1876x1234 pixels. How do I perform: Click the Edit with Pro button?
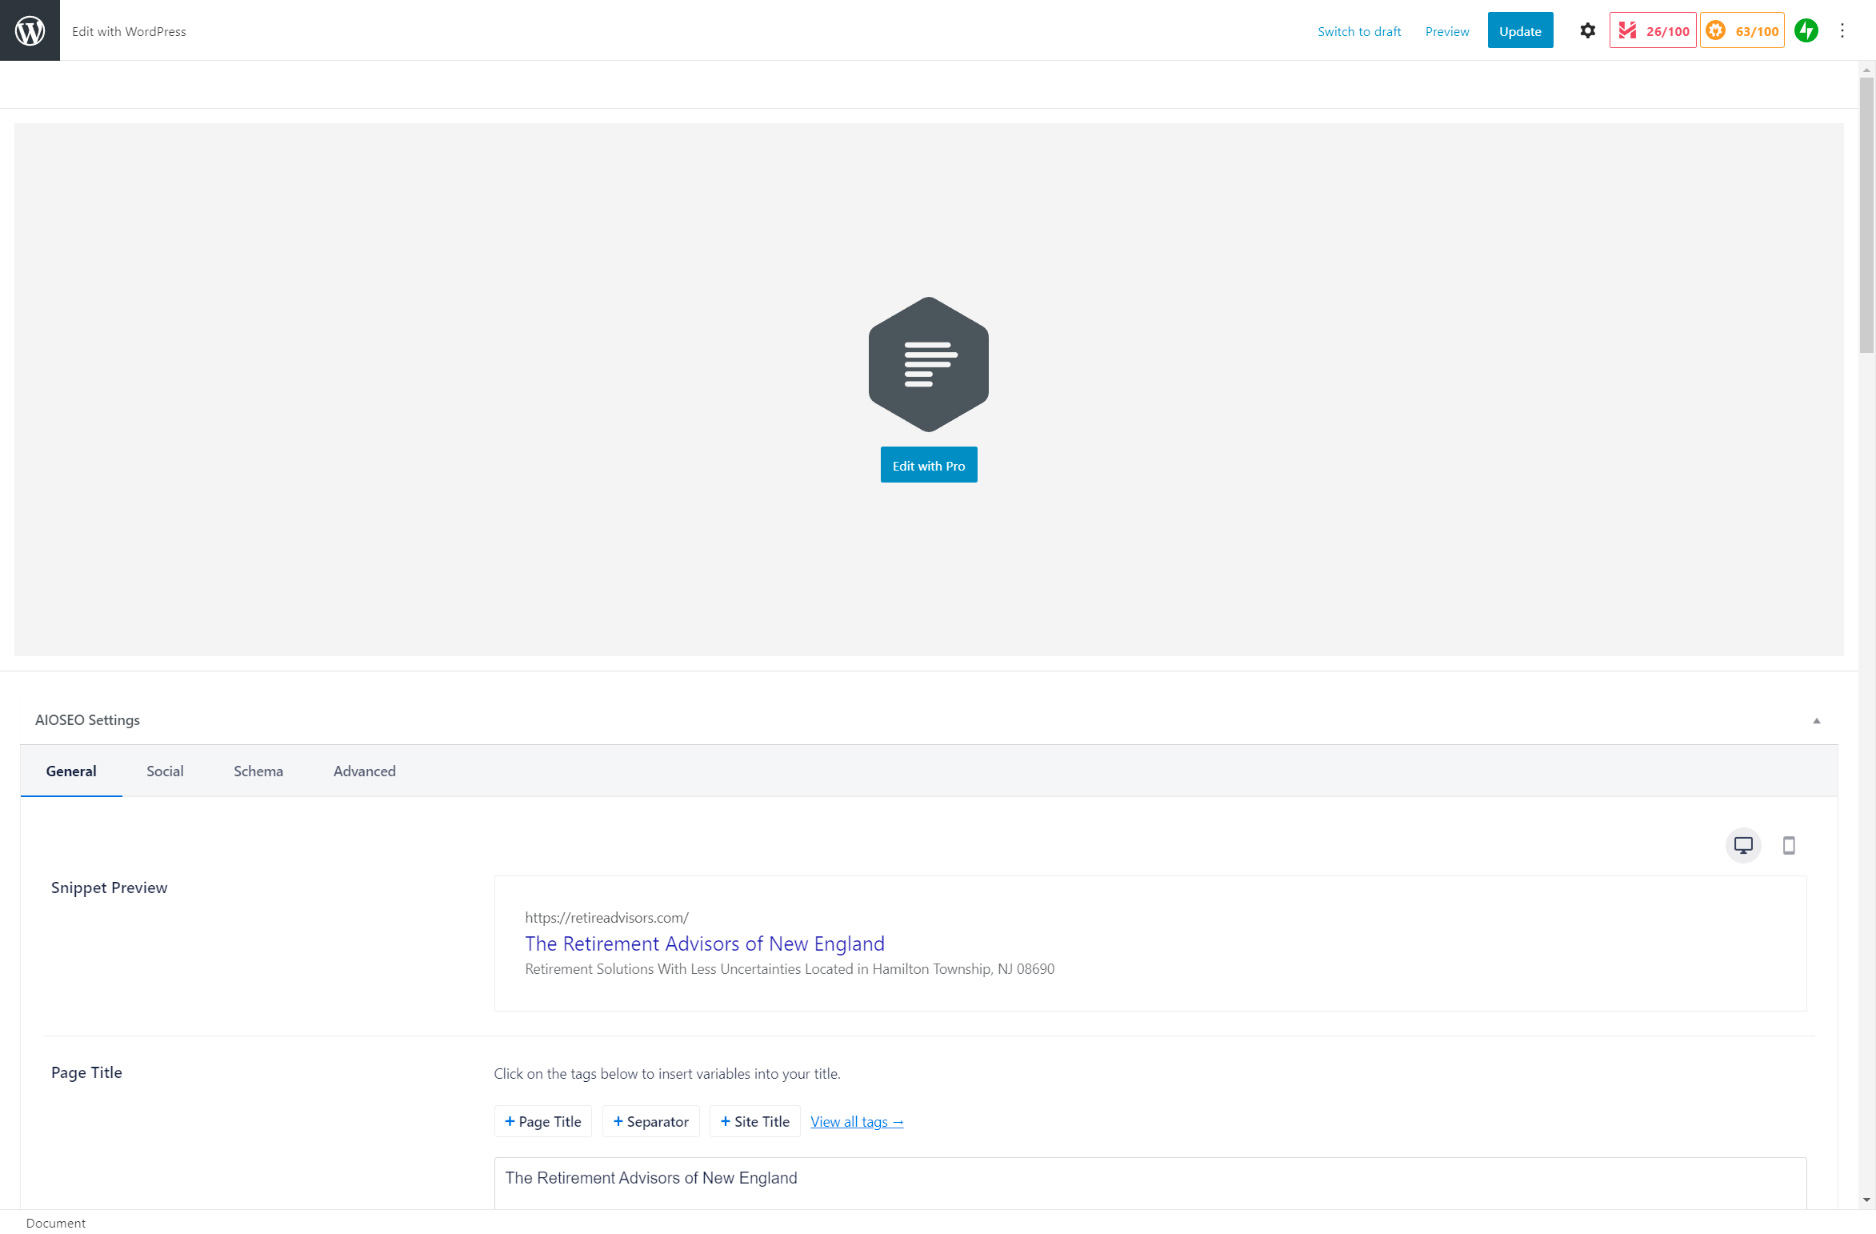(x=928, y=466)
